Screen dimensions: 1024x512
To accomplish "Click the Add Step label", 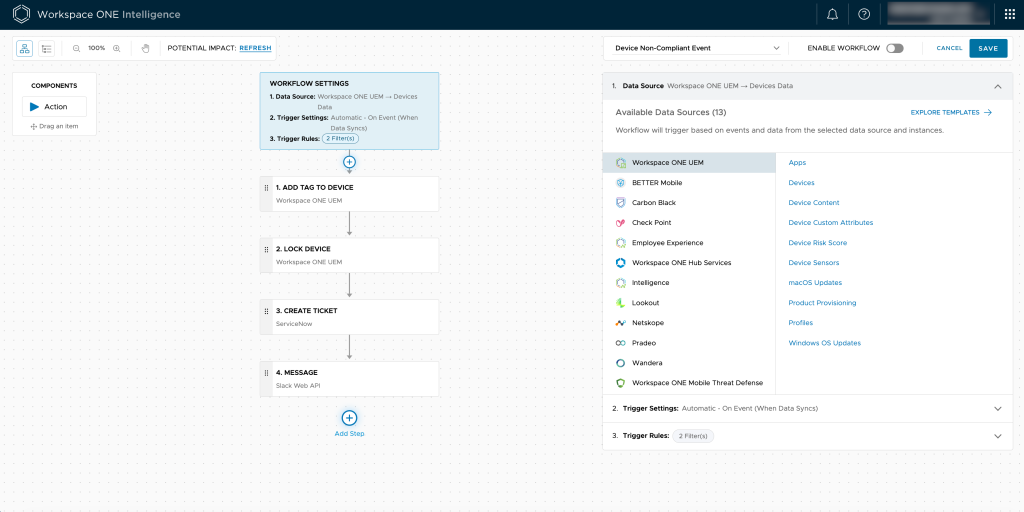I will [349, 434].
